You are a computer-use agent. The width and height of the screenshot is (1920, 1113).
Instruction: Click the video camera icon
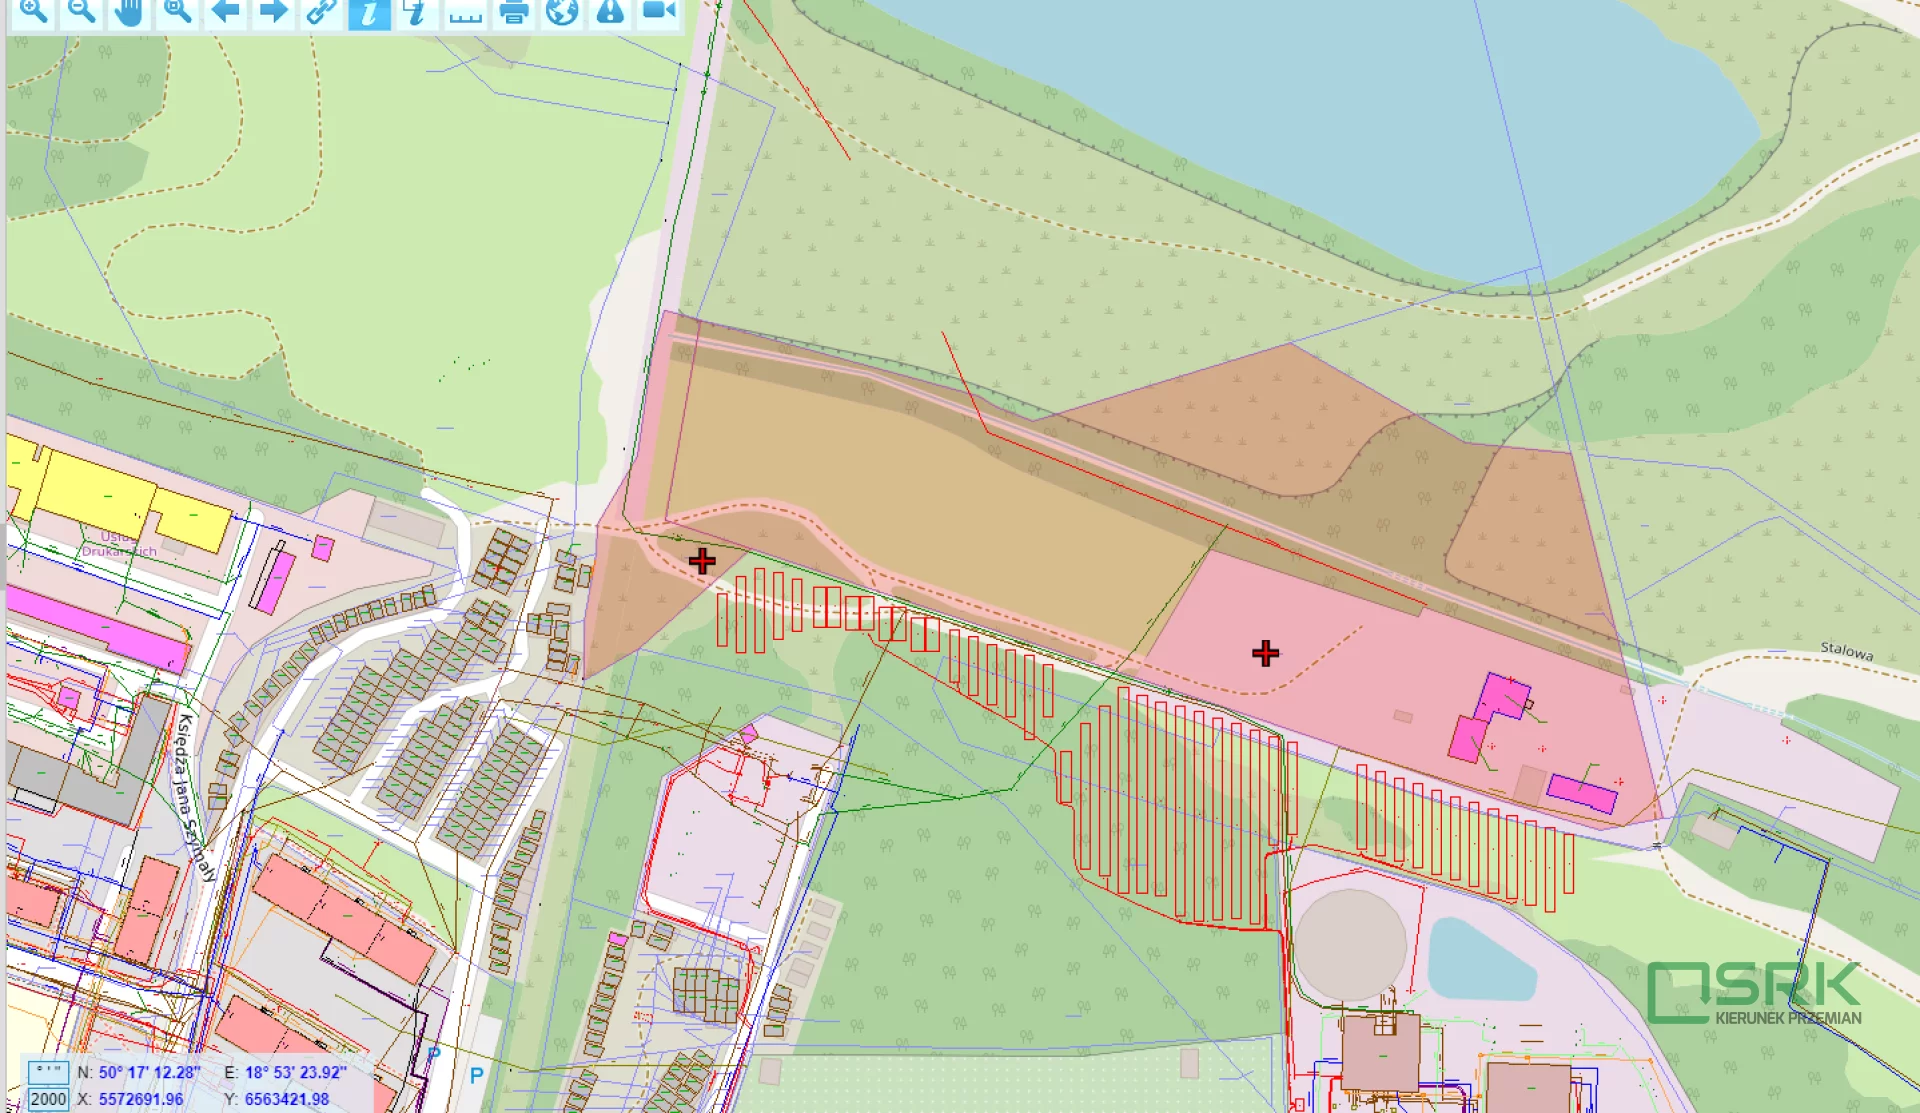pos(658,11)
